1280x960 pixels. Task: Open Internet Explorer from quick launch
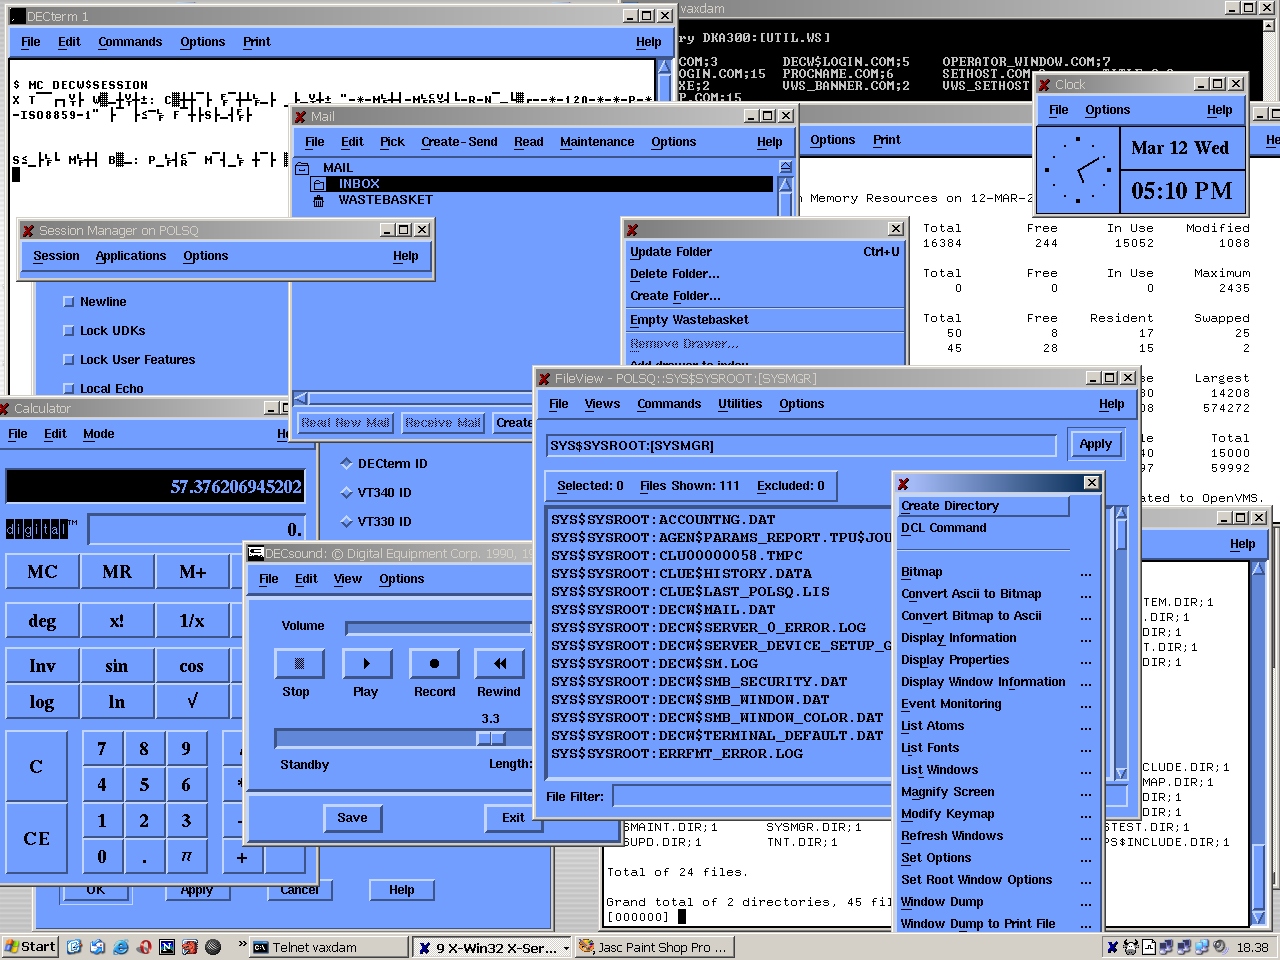(x=120, y=947)
